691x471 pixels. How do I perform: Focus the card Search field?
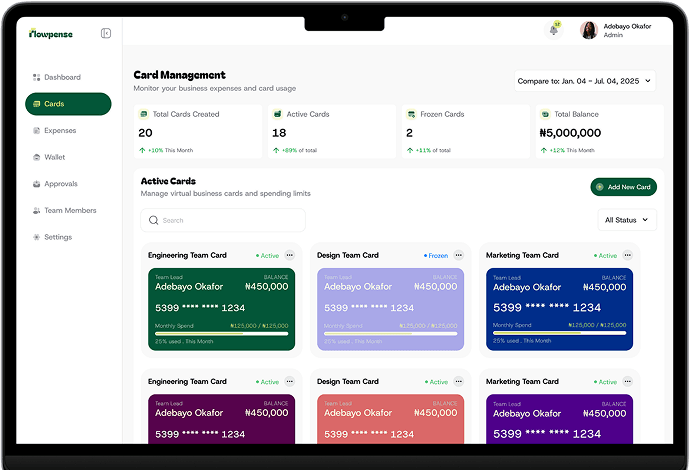(223, 220)
